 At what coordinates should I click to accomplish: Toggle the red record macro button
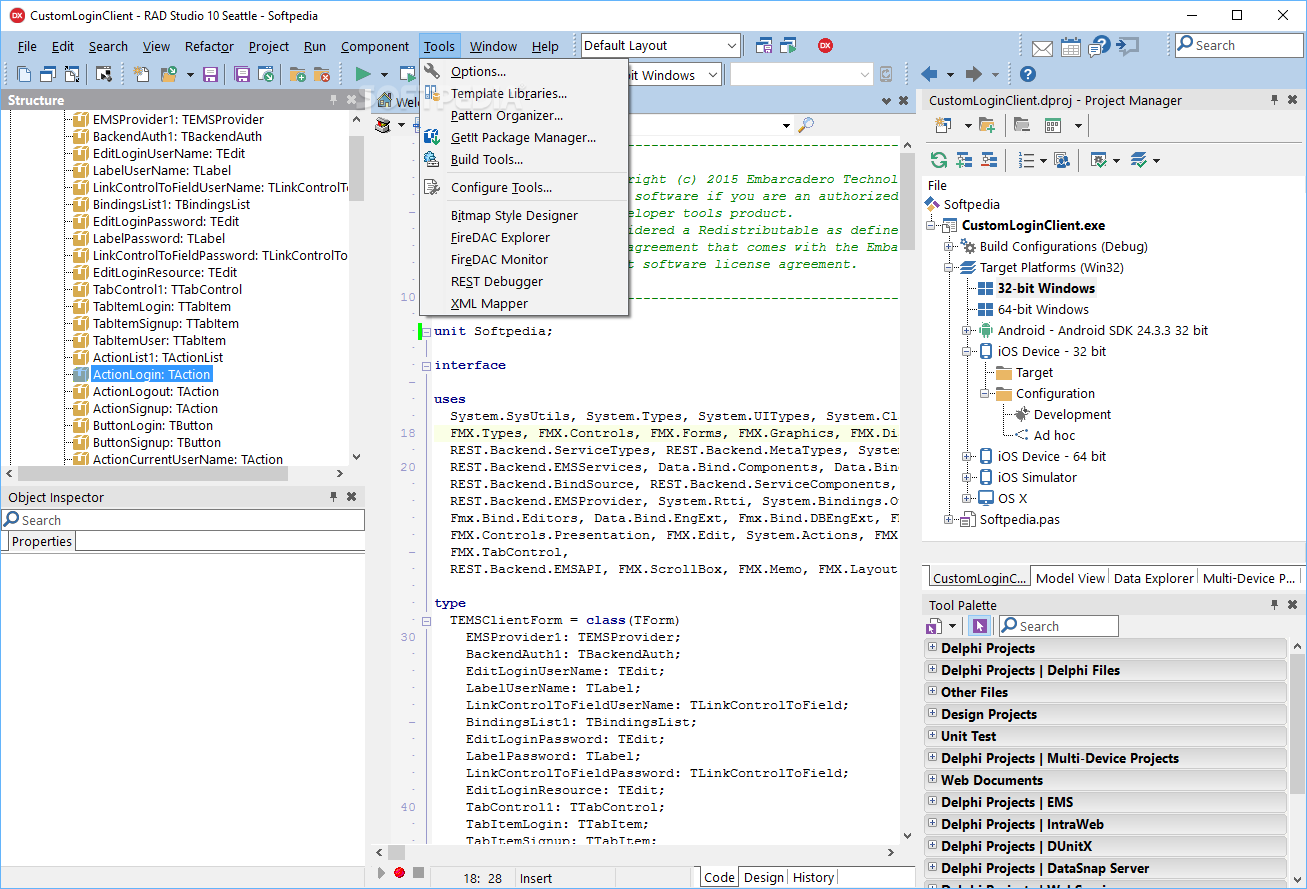point(399,873)
